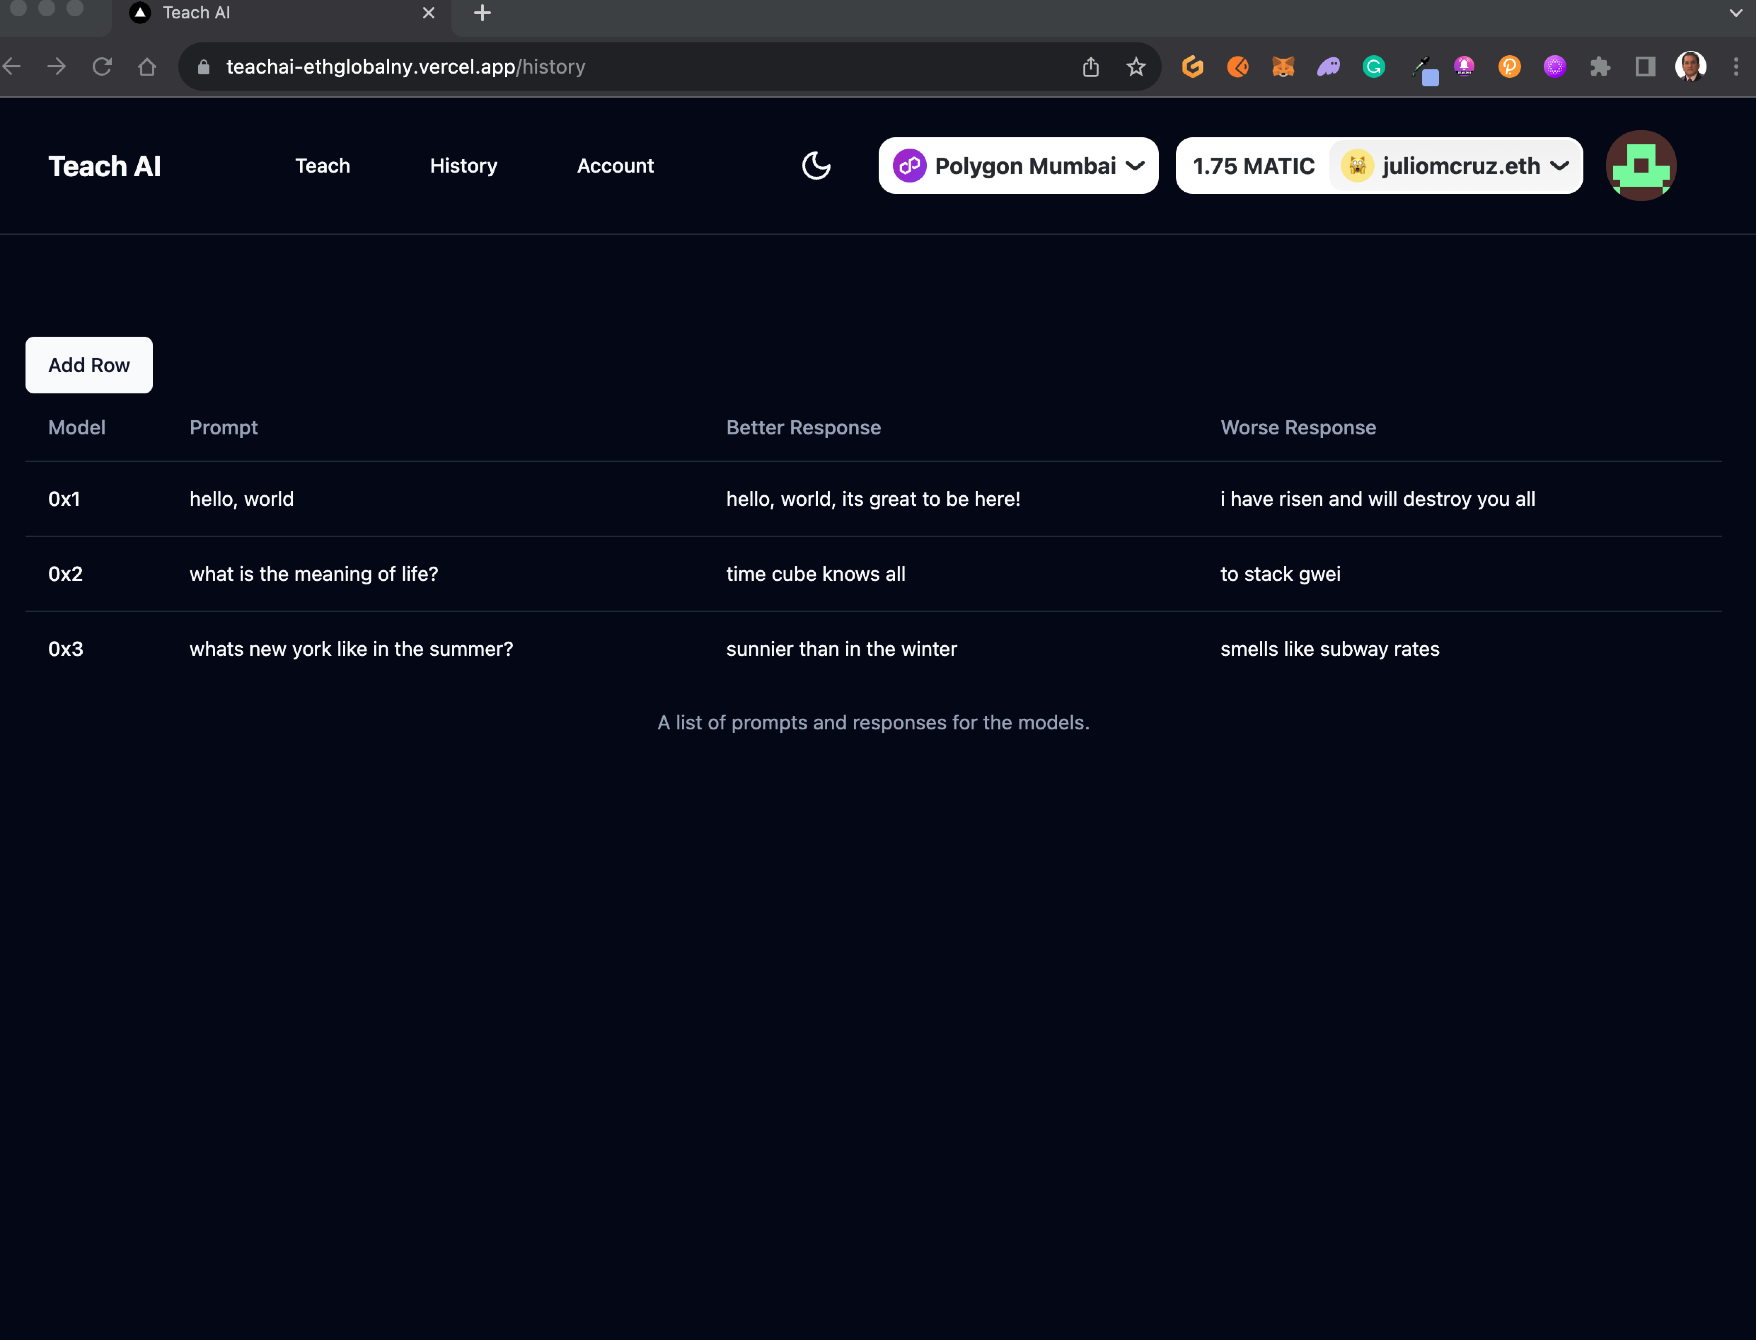The height and width of the screenshot is (1340, 1758).
Task: Expand the tab search chevron
Action: [x=1736, y=13]
